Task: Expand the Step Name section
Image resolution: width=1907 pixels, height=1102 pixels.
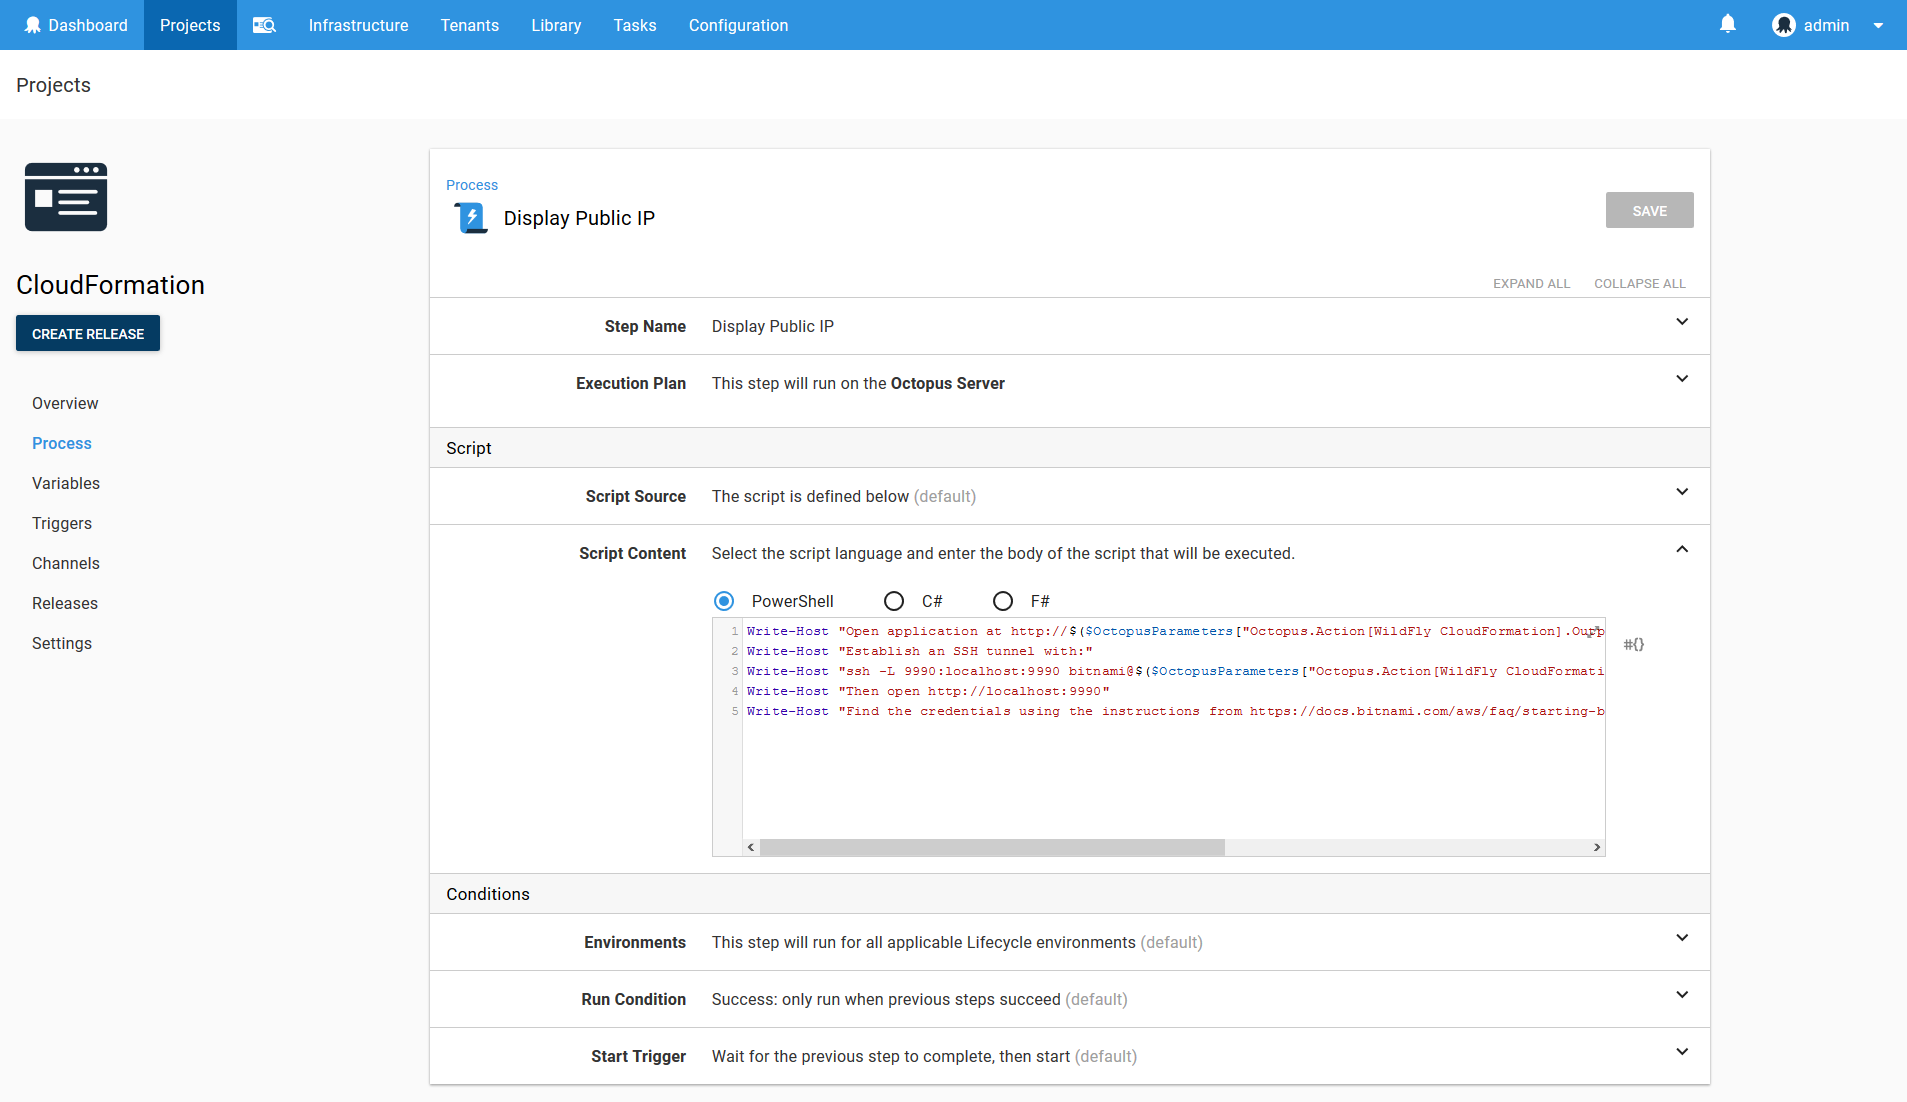Action: (1681, 322)
